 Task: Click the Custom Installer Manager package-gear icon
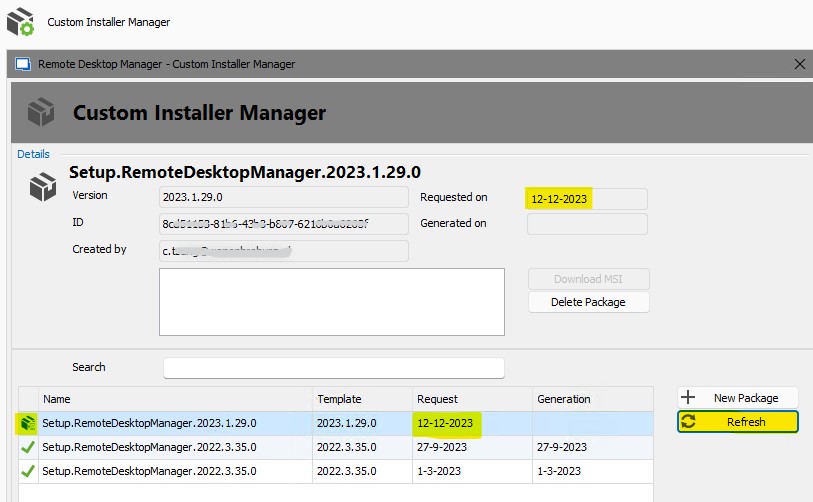pos(20,21)
